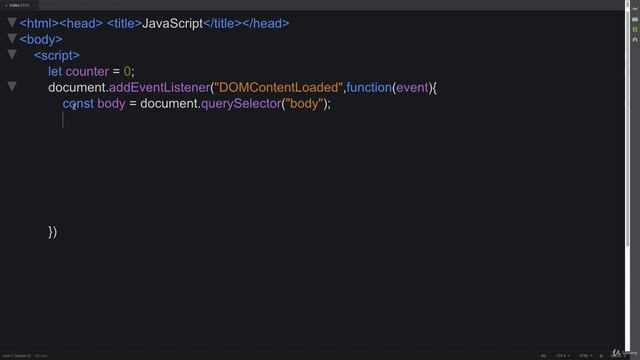The width and height of the screenshot is (640, 360).
Task: Collapse the html head line fold triangle
Action: pyautogui.click(x=12, y=22)
